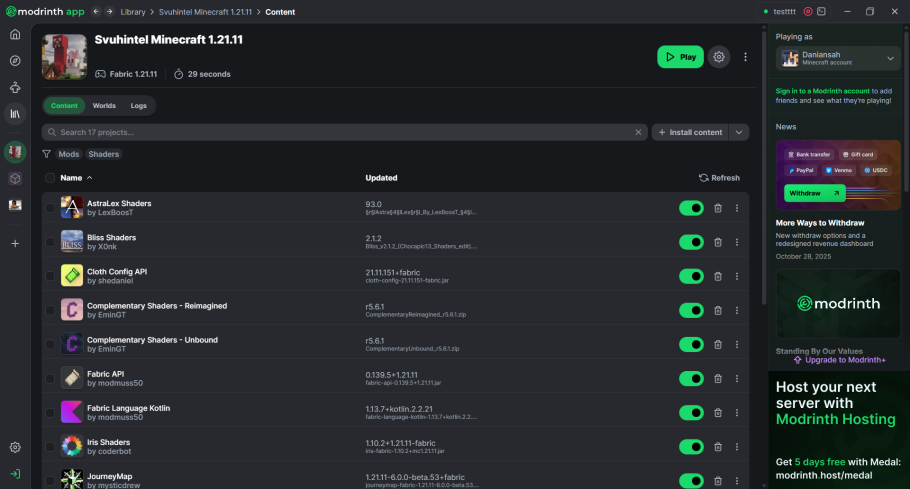910x489 pixels.
Task: Open the Home icon in left sidebar
Action: point(15,34)
